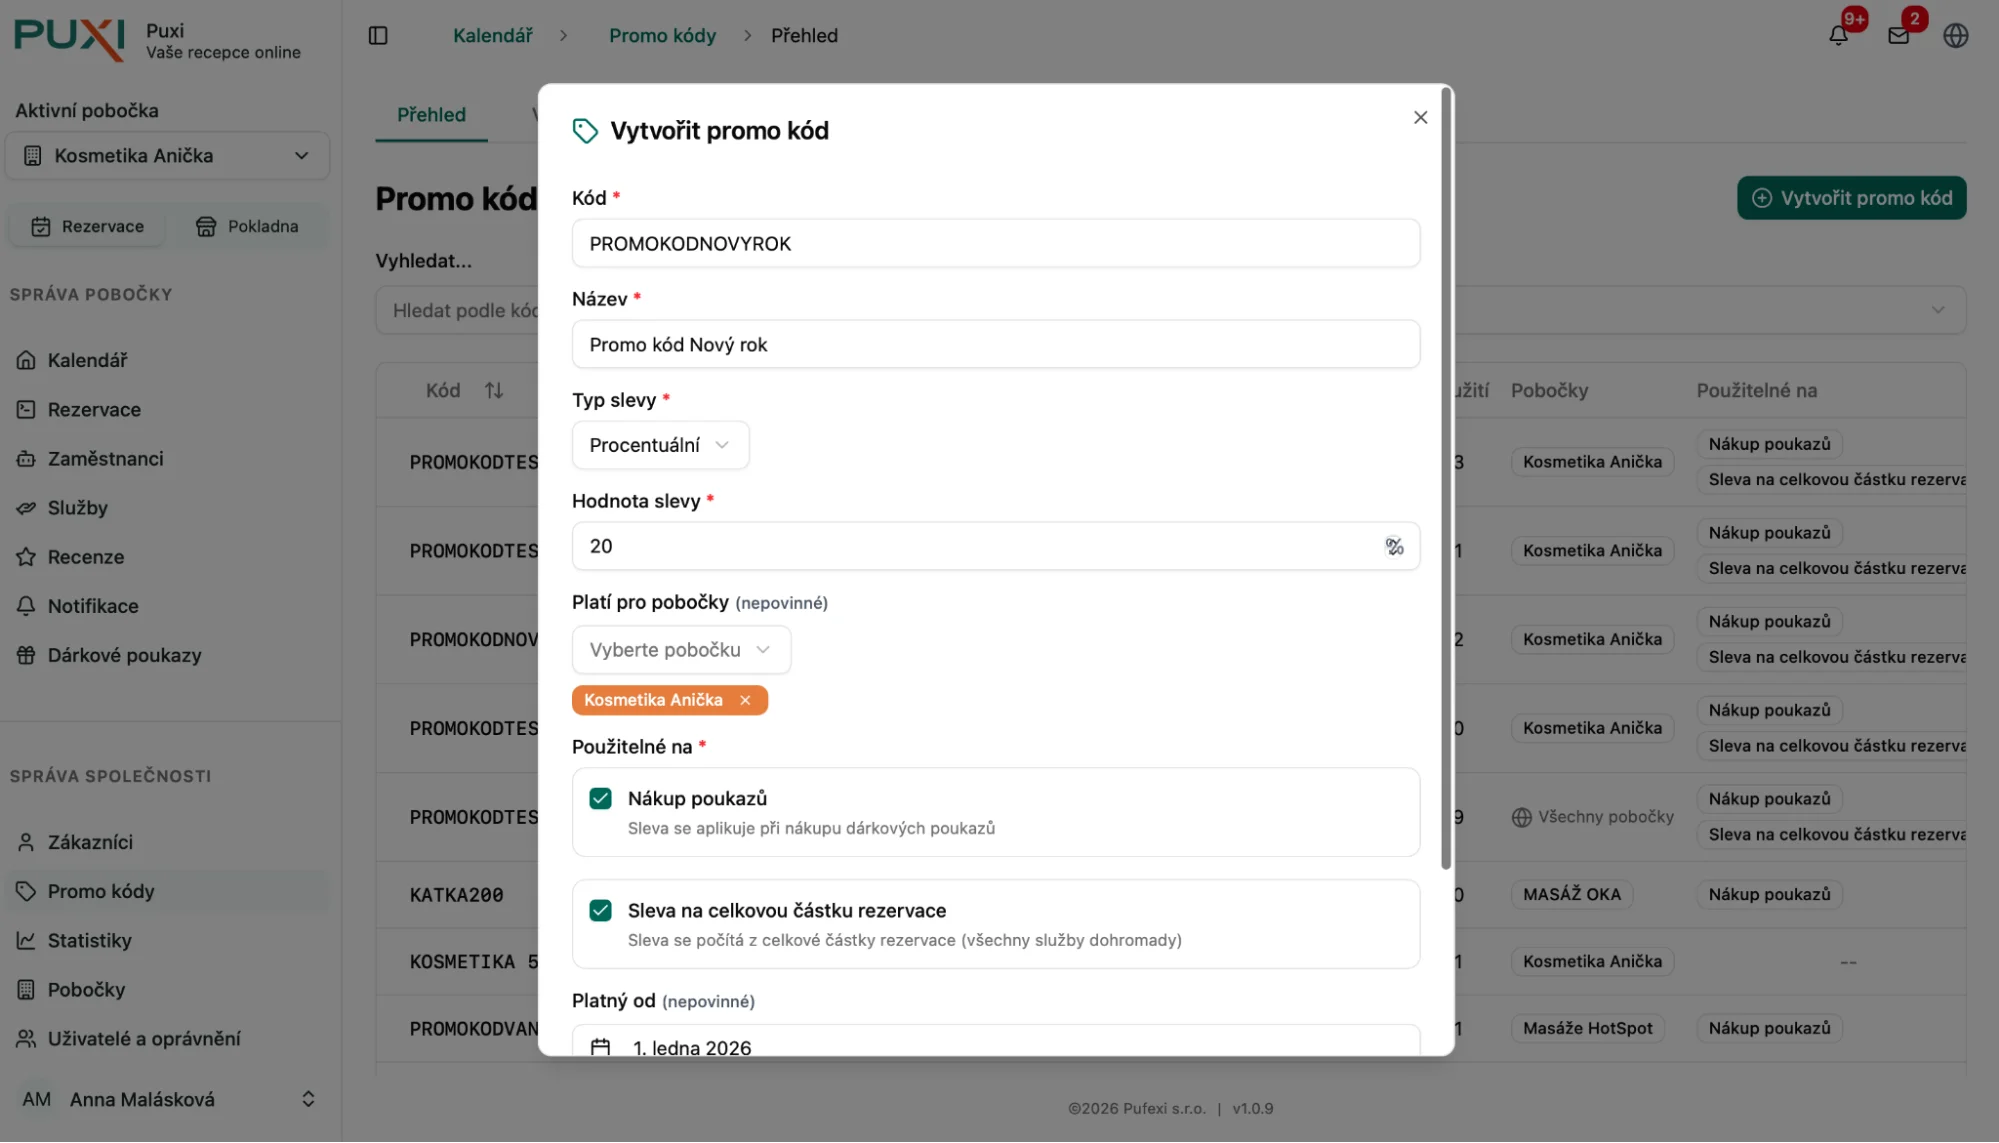1999x1143 pixels.
Task: Open the mail inbox icon
Action: (1898, 35)
